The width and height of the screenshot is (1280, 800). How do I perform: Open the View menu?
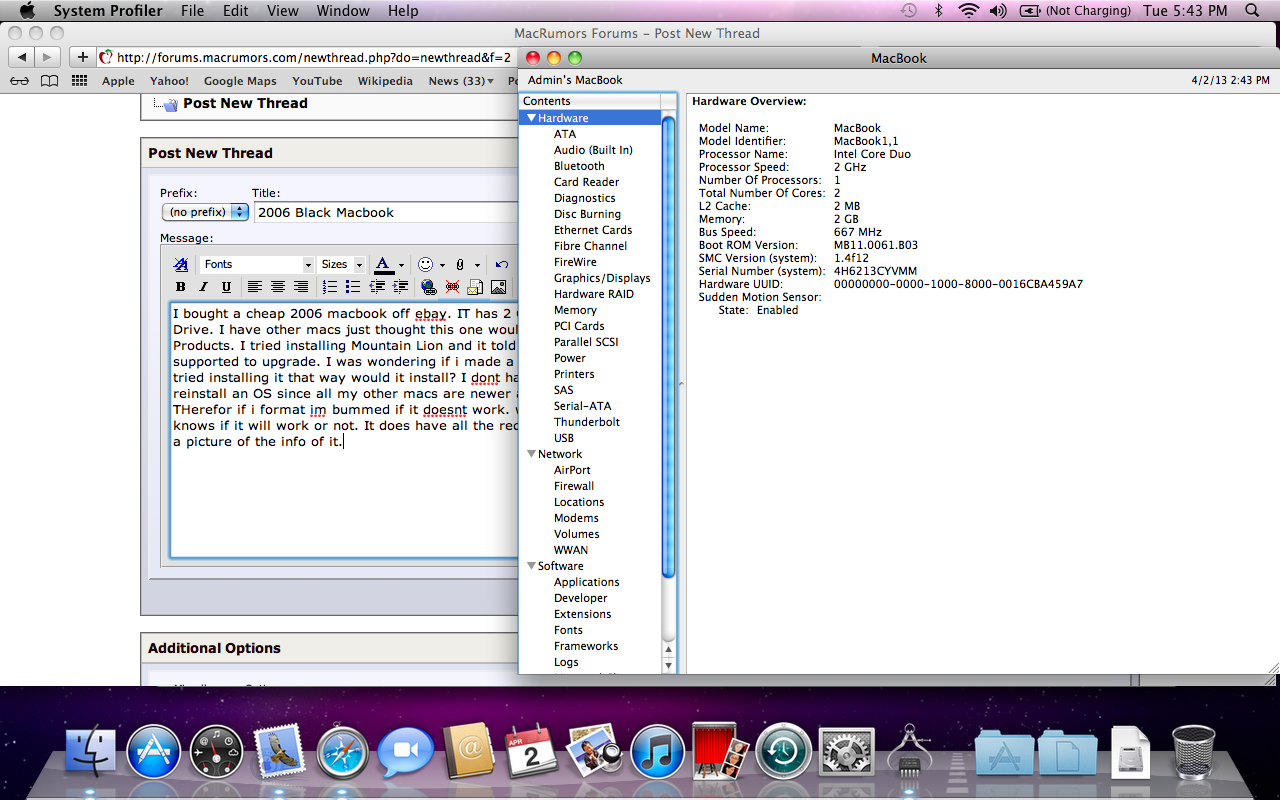pos(283,11)
